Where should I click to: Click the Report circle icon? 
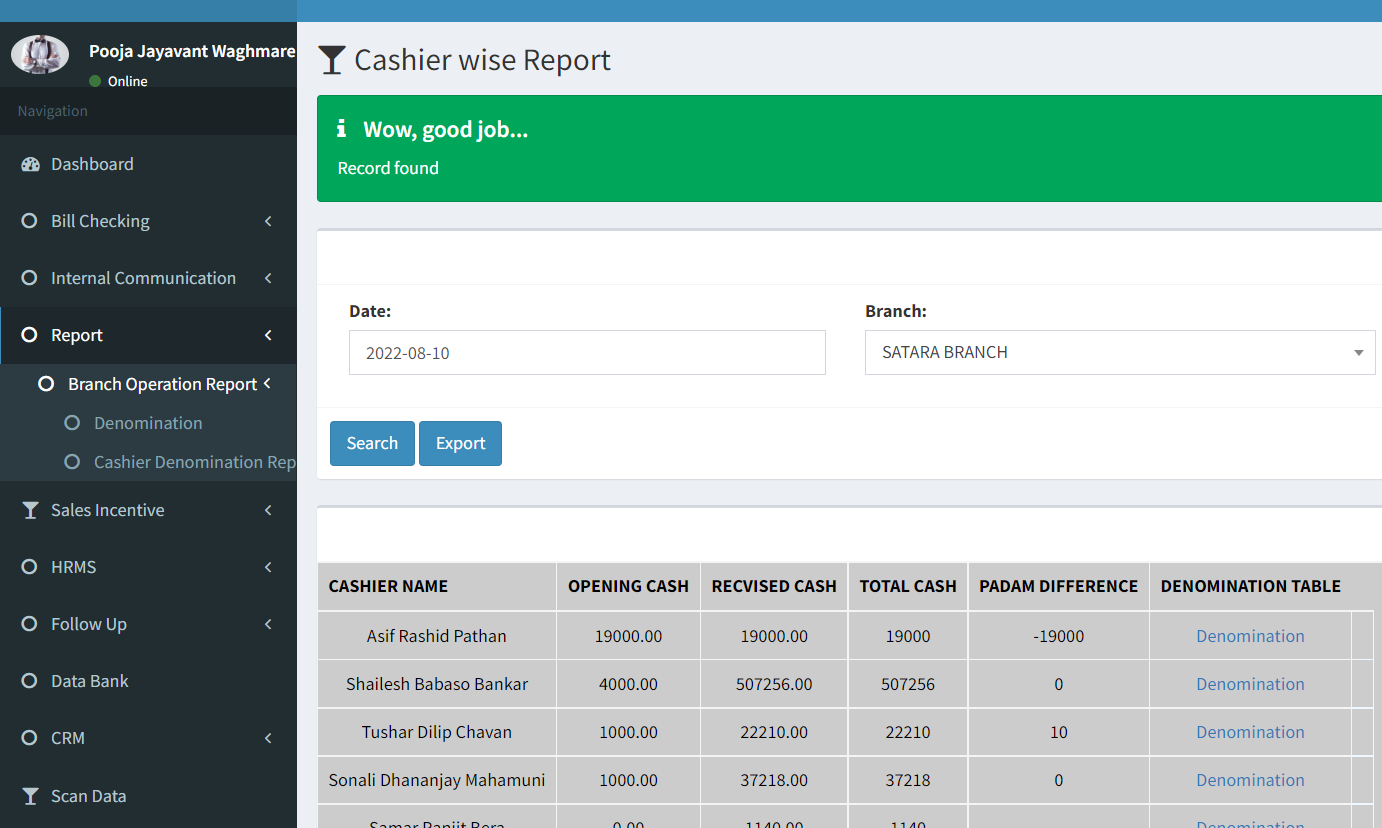click(x=29, y=335)
